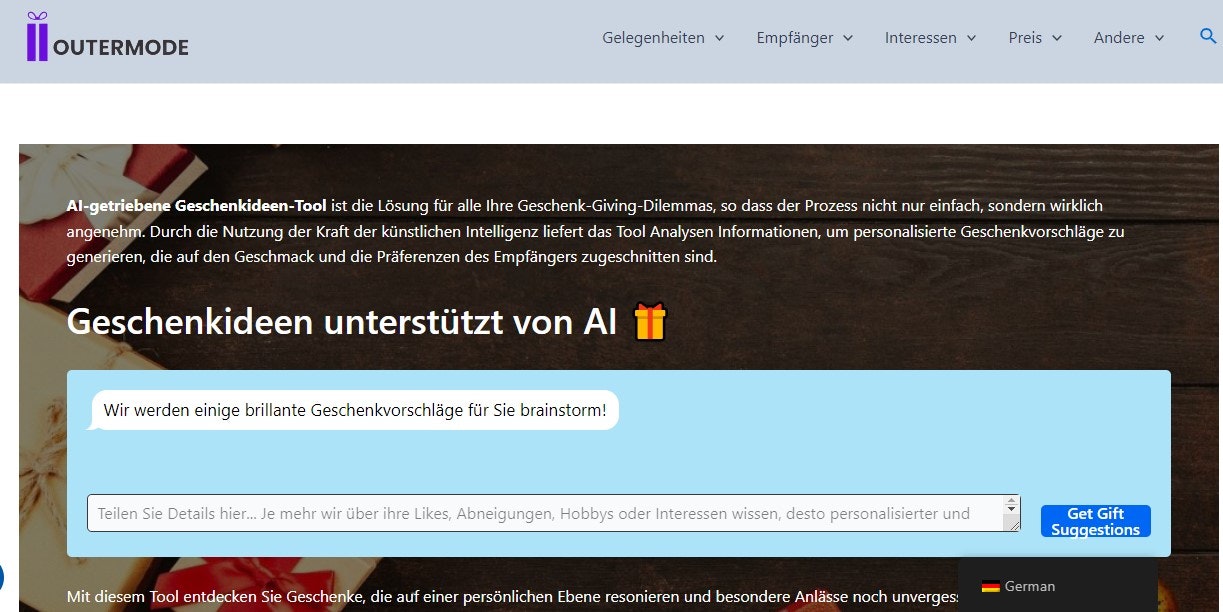
Task: Open the German language switcher
Action: [x=1057, y=587]
